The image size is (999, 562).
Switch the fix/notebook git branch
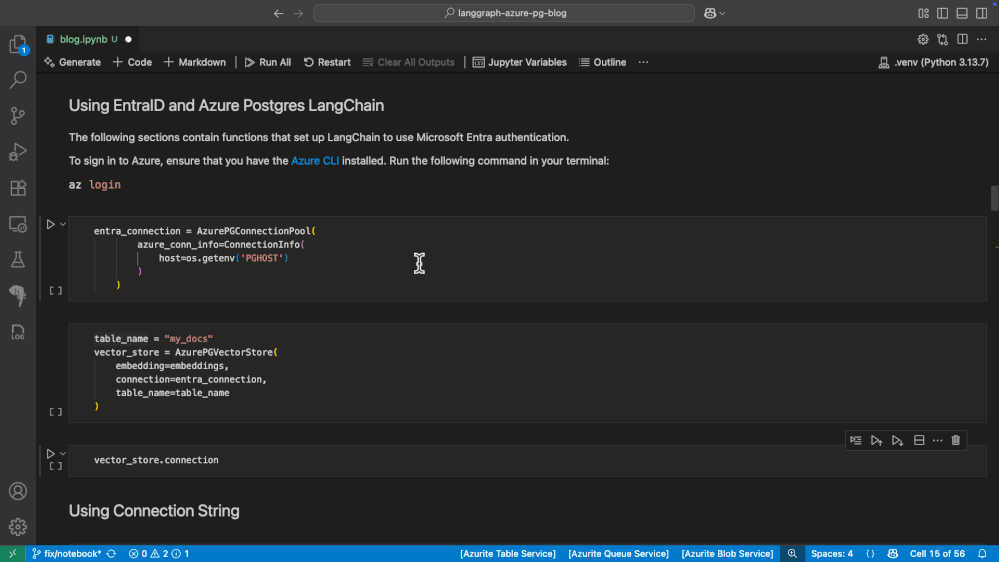67,554
